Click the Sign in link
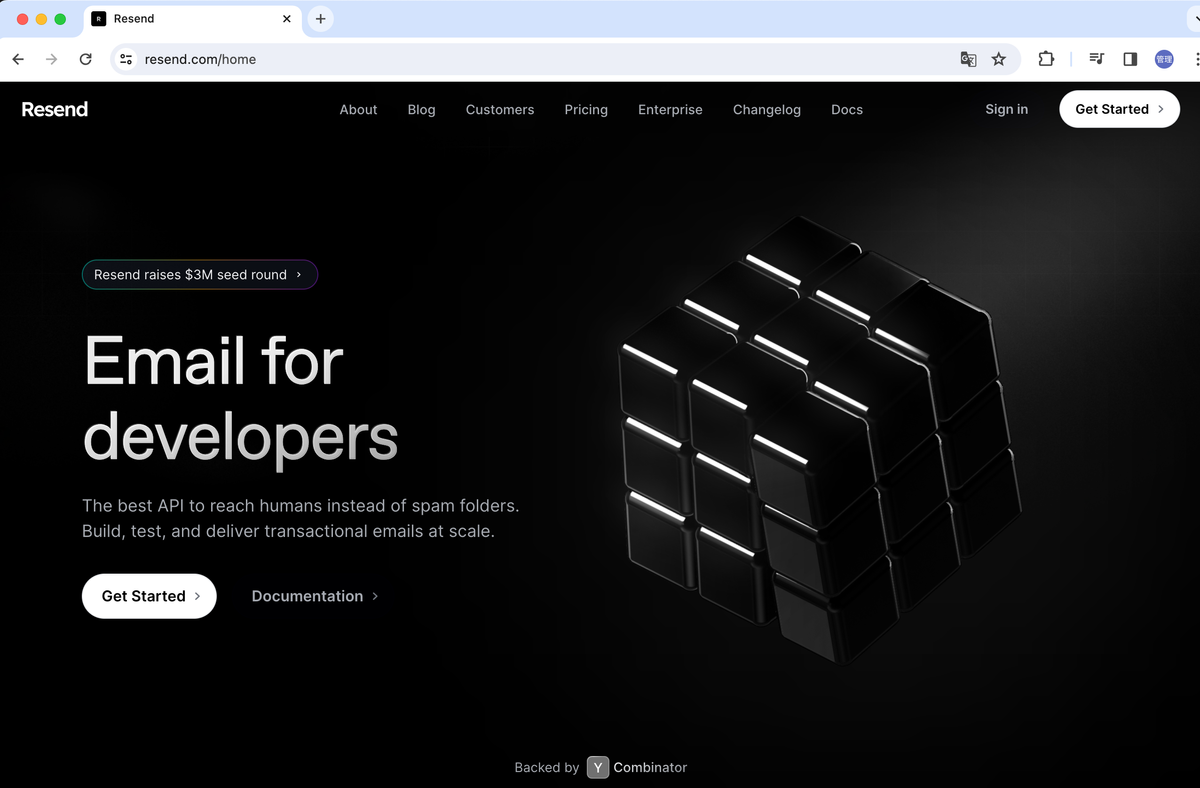Image resolution: width=1200 pixels, height=788 pixels. tap(1006, 110)
